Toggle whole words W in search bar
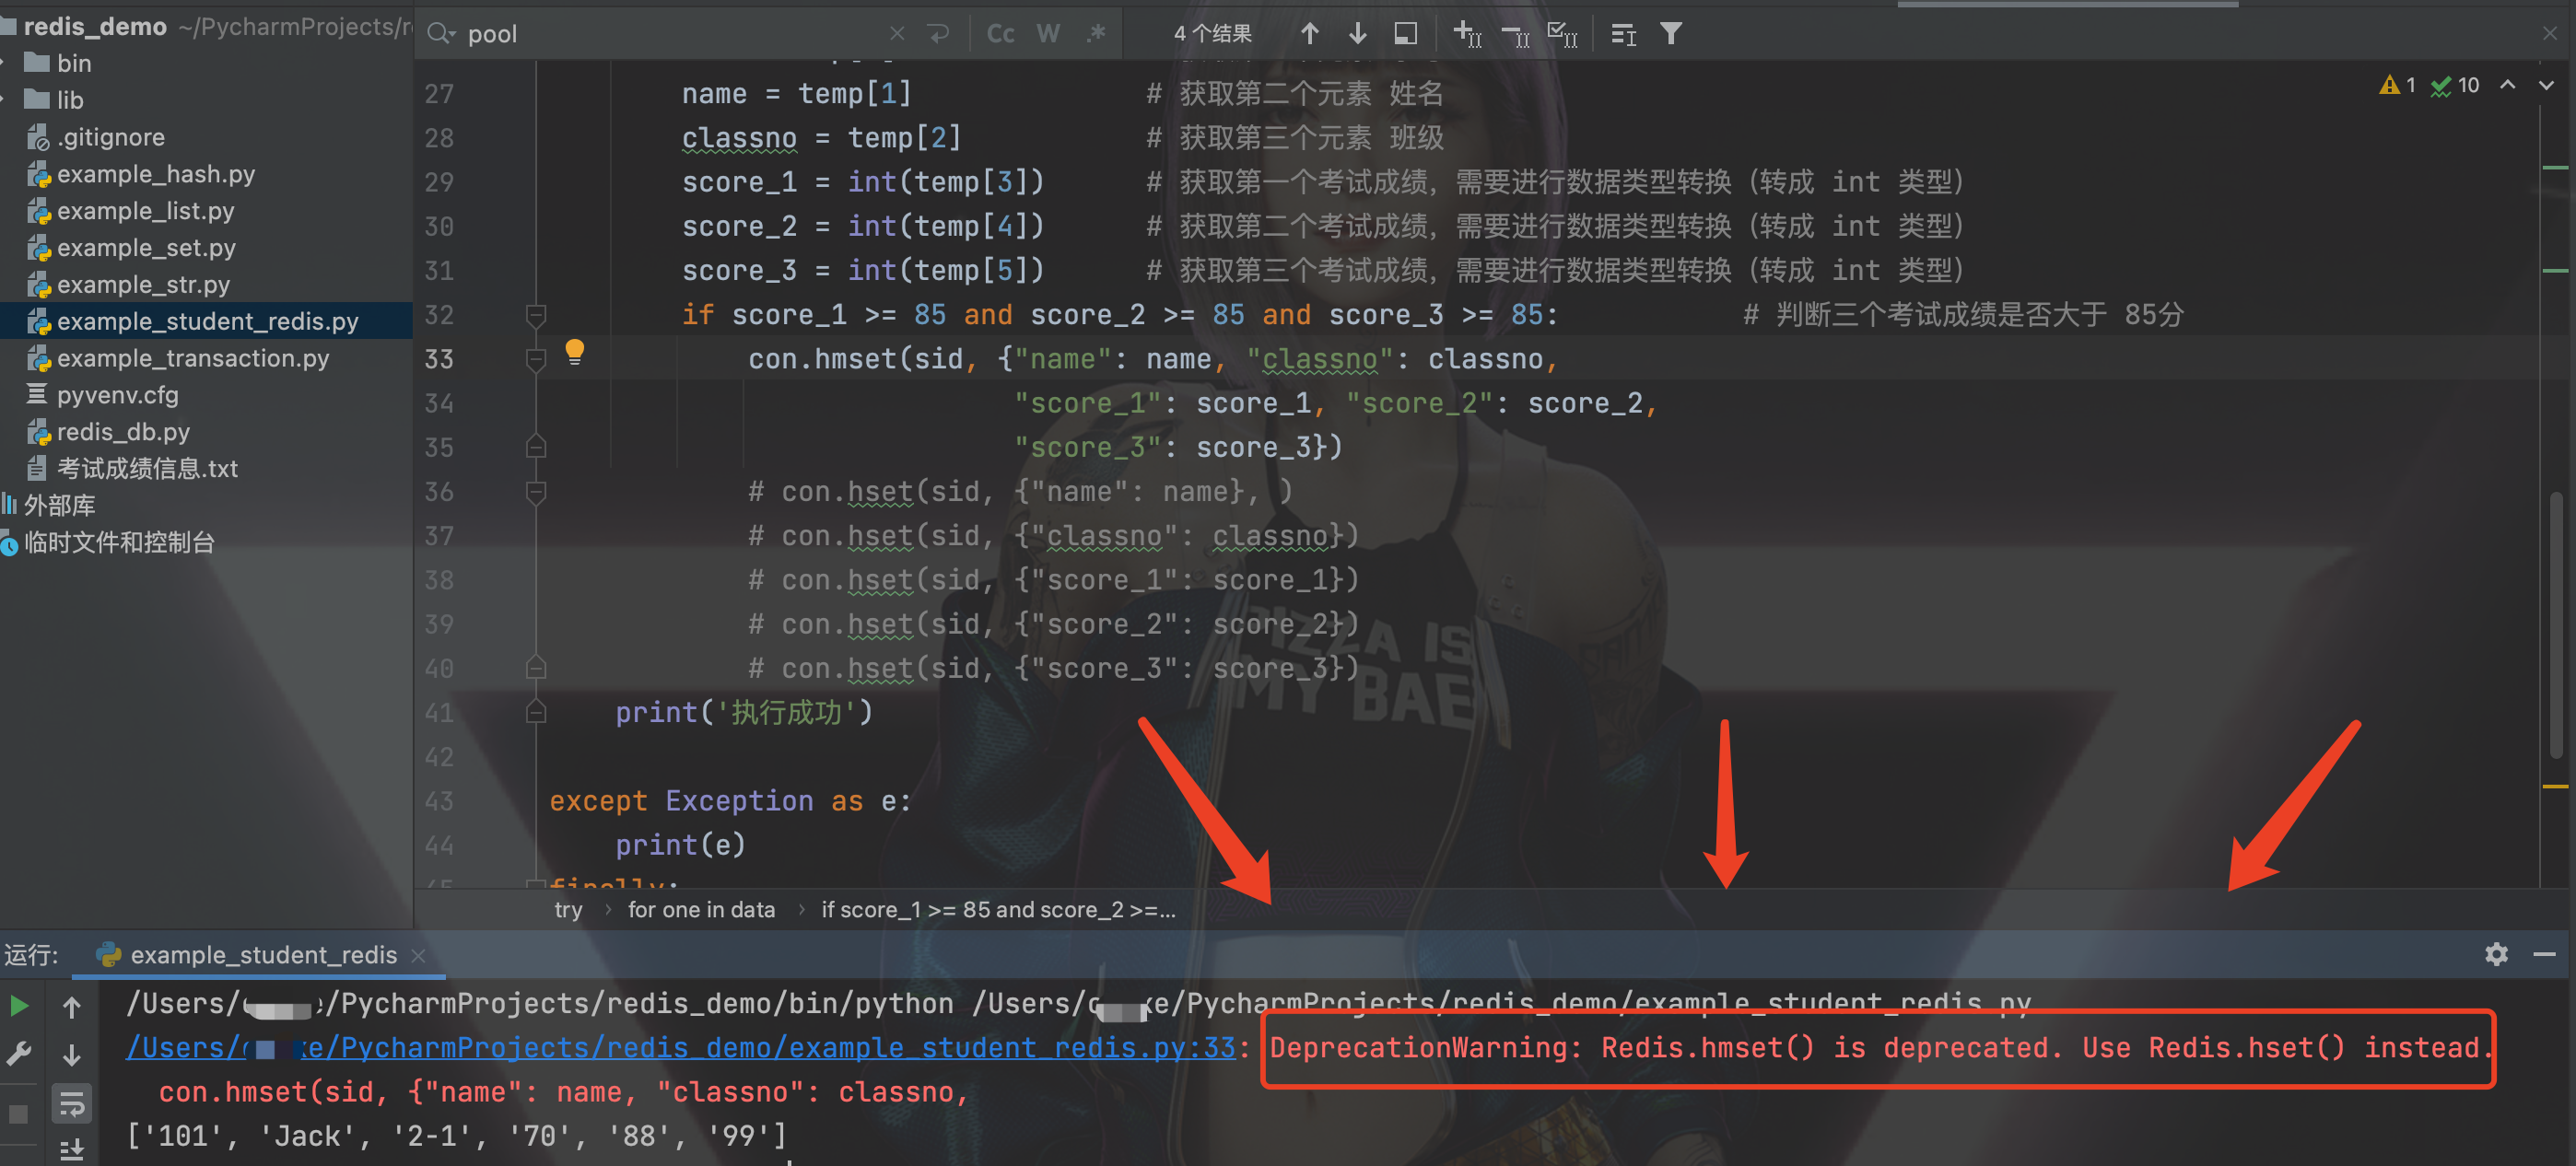Viewport: 2576px width, 1166px height. [1048, 33]
